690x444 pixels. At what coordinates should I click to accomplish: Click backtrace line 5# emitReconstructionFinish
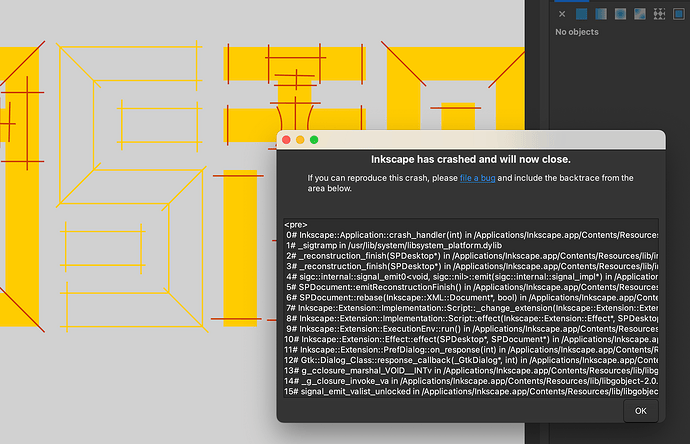point(471,287)
